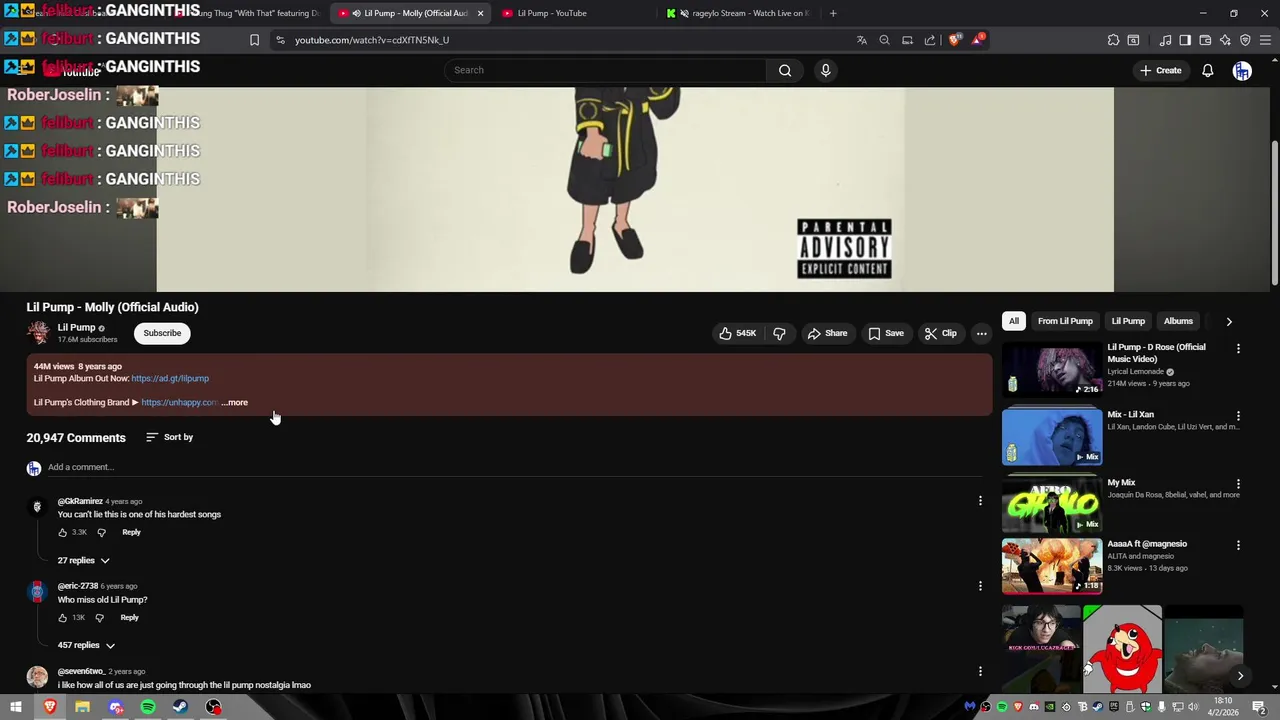This screenshot has width=1280, height=720.
Task: Reply to GkRamirez's comment
Action: pos(131,532)
